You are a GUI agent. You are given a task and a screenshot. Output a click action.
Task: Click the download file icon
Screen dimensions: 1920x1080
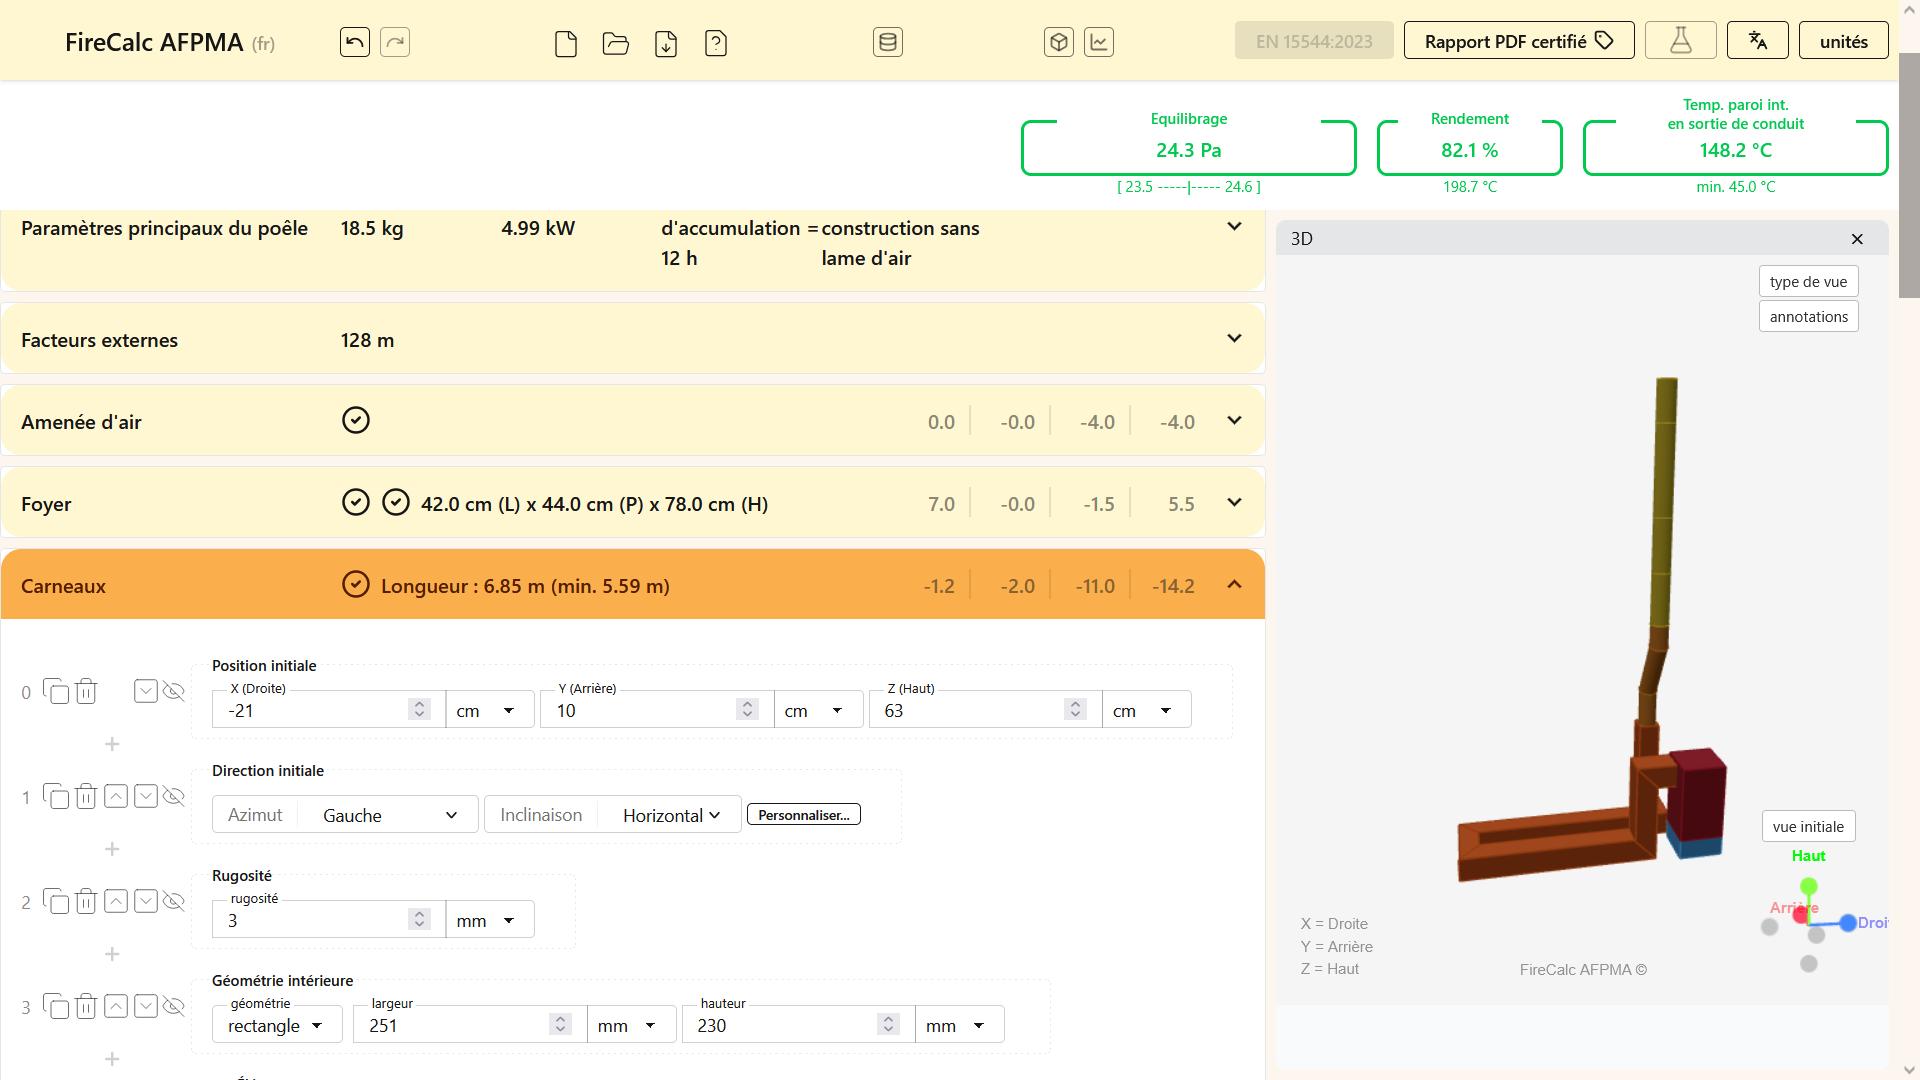tap(666, 43)
